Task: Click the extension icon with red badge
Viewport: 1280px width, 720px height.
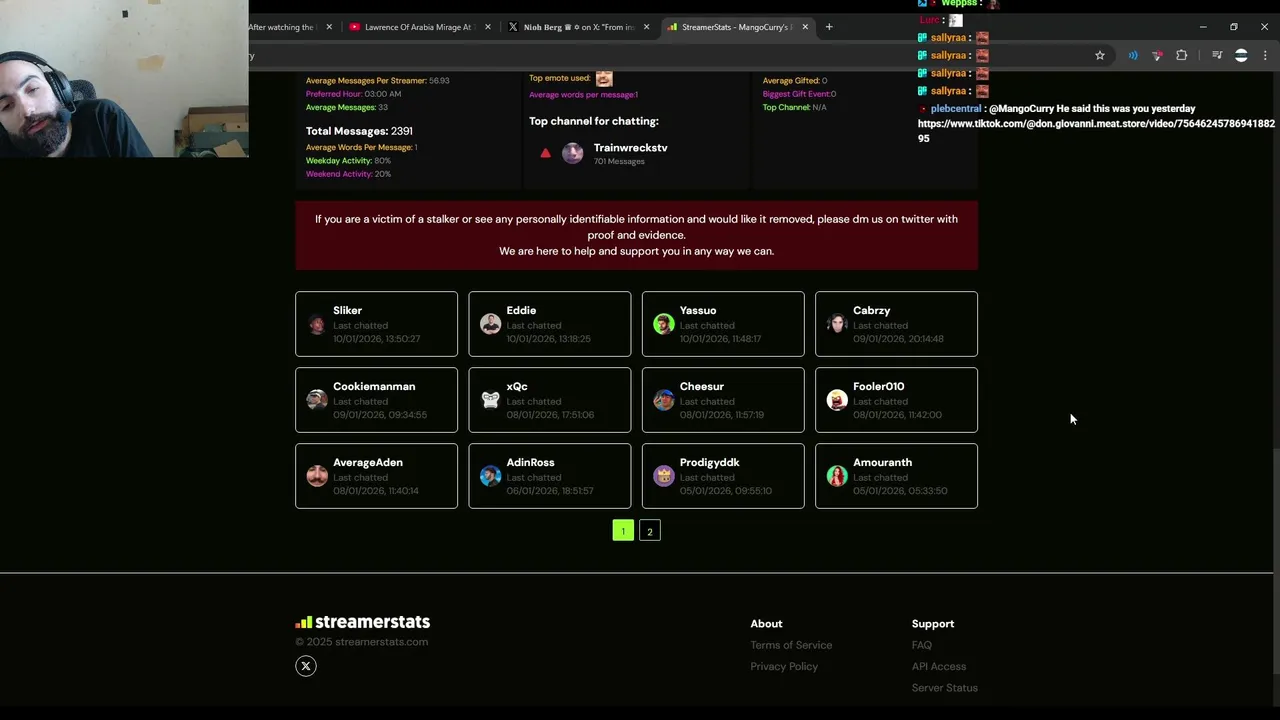Action: [x=1157, y=56]
